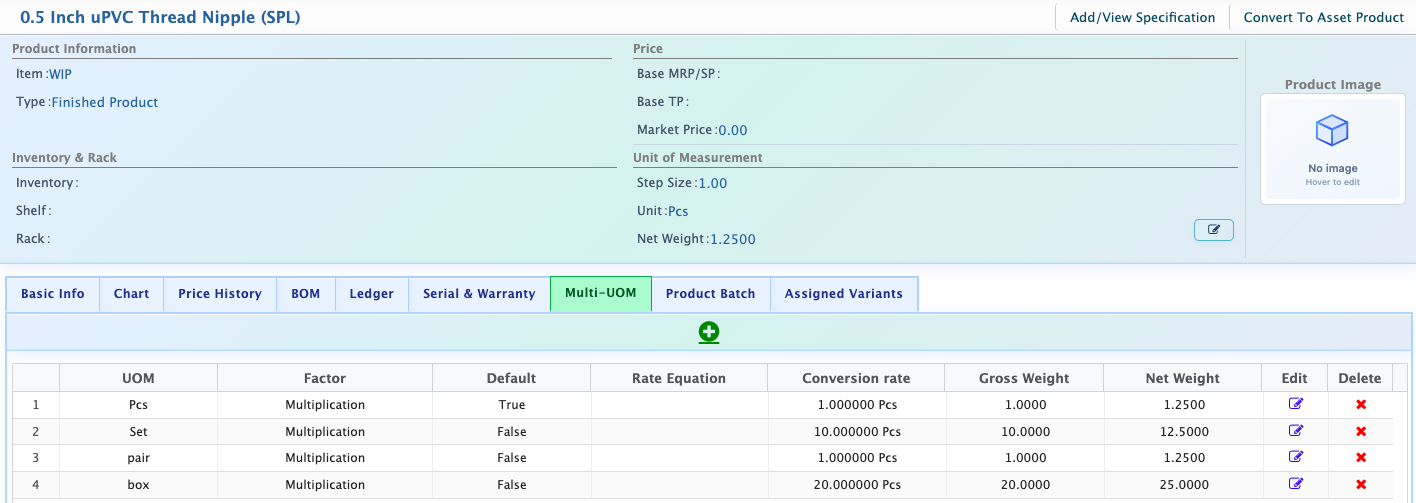This screenshot has height=503, width=1416.
Task: Open the Basic Info tab
Action: (x=53, y=294)
